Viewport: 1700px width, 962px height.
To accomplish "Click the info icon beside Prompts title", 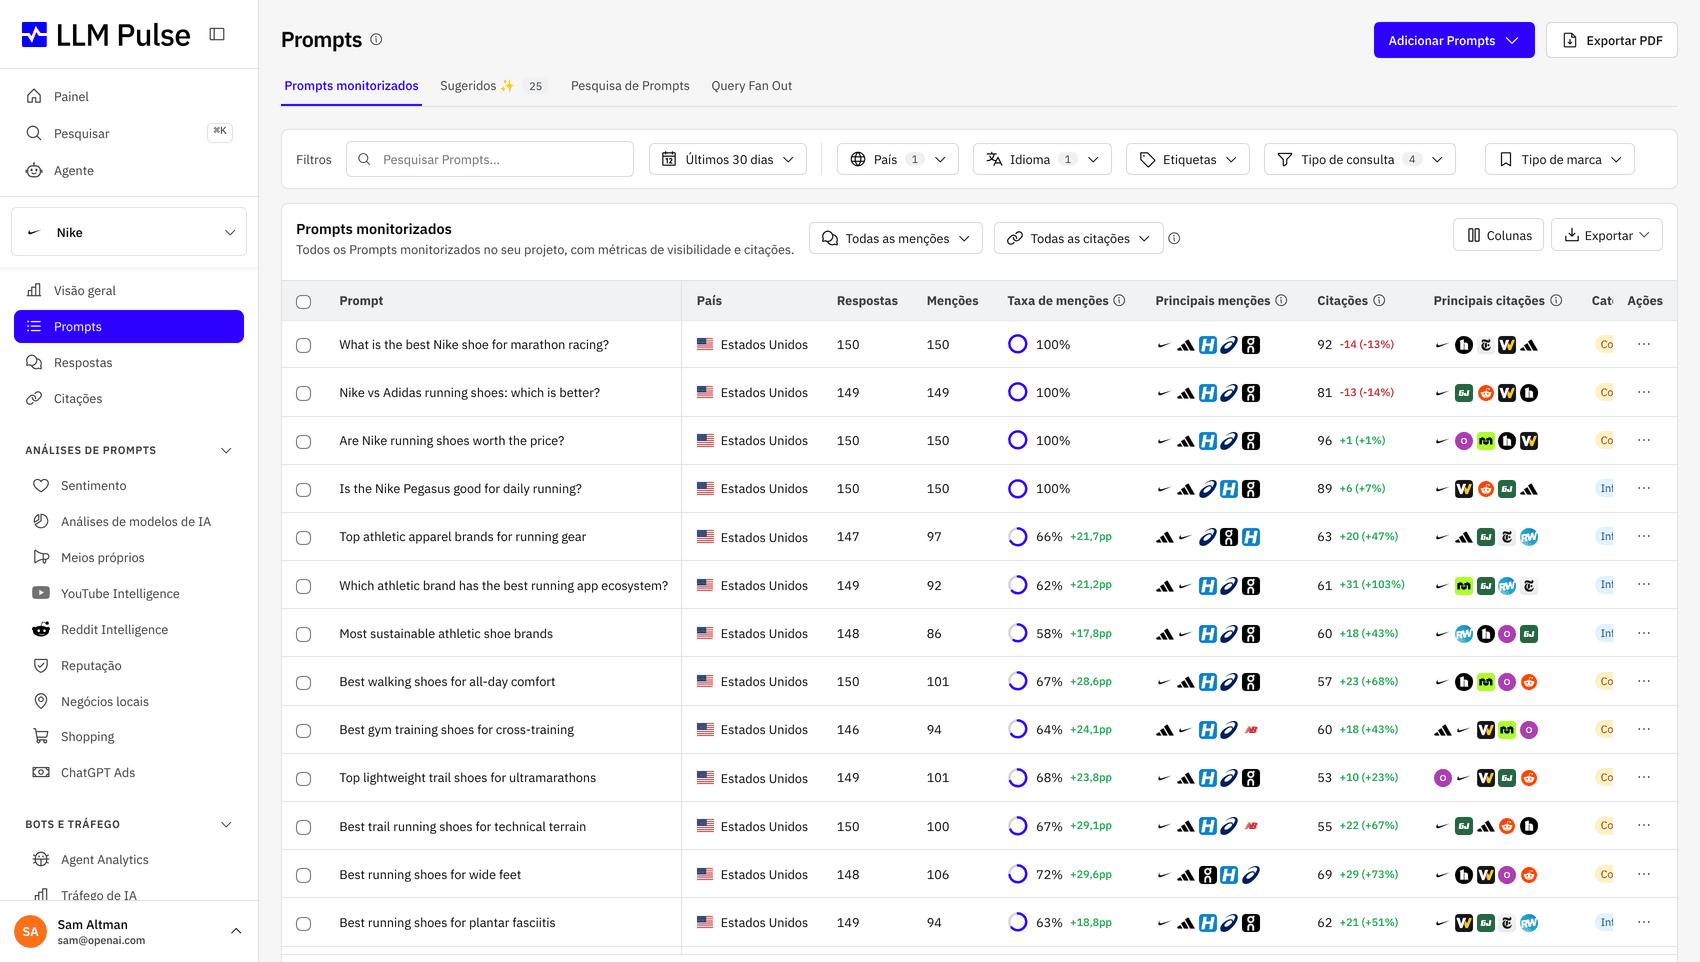I will 376,40.
